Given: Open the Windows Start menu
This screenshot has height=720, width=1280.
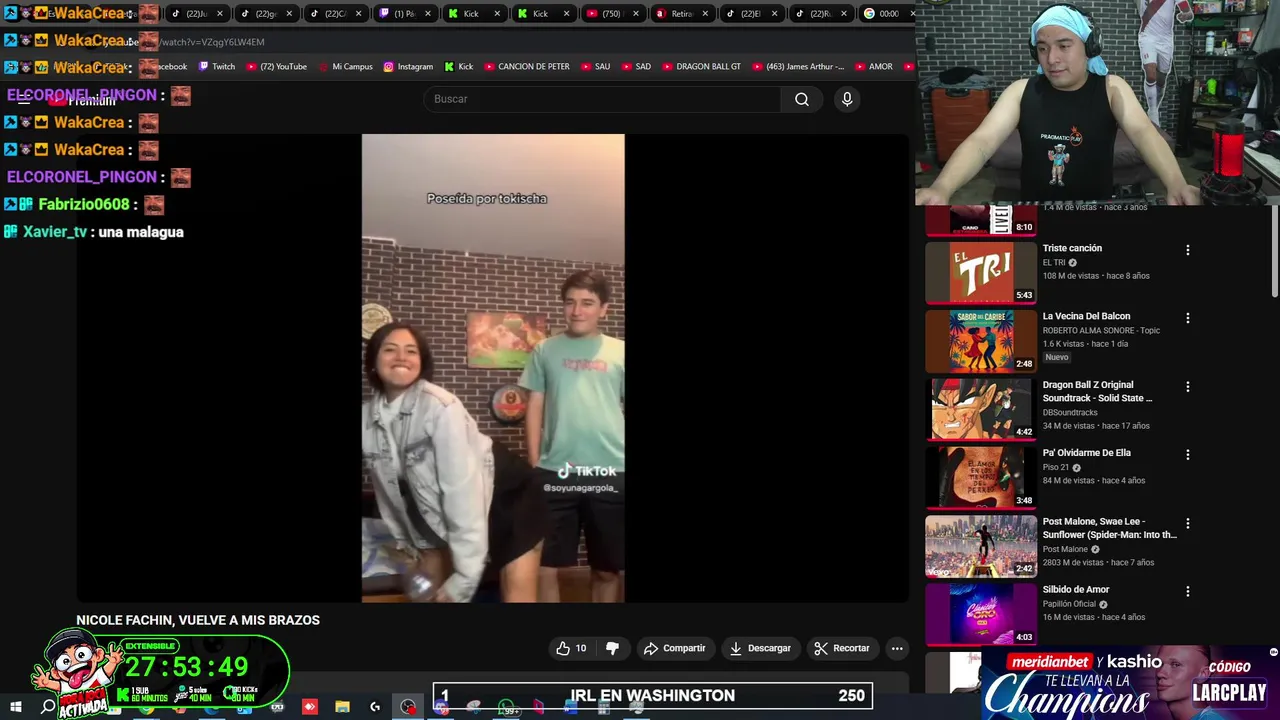Looking at the screenshot, I should coord(16,707).
